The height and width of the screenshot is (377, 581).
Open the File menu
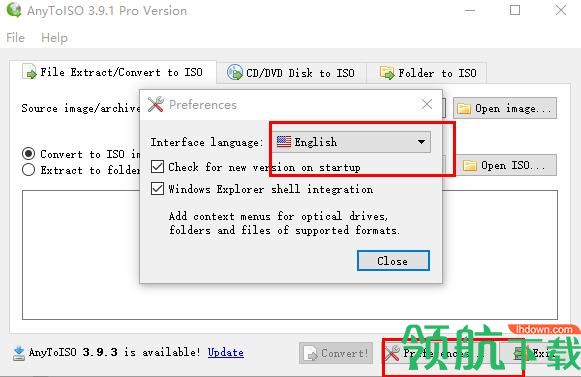[15, 37]
